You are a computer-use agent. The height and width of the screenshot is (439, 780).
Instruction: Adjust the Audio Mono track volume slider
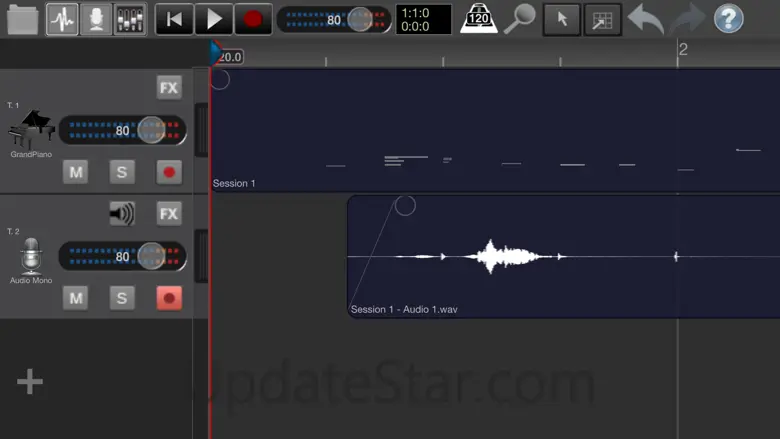[x=122, y=256]
